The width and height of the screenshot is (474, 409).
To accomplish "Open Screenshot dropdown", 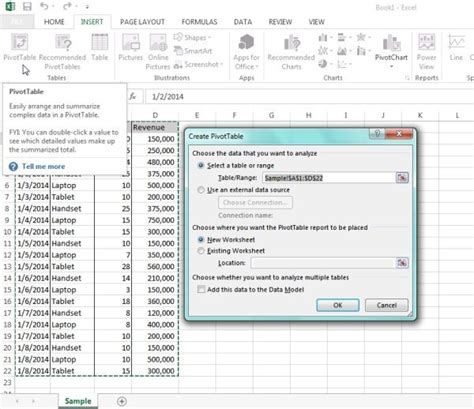I will click(198, 64).
